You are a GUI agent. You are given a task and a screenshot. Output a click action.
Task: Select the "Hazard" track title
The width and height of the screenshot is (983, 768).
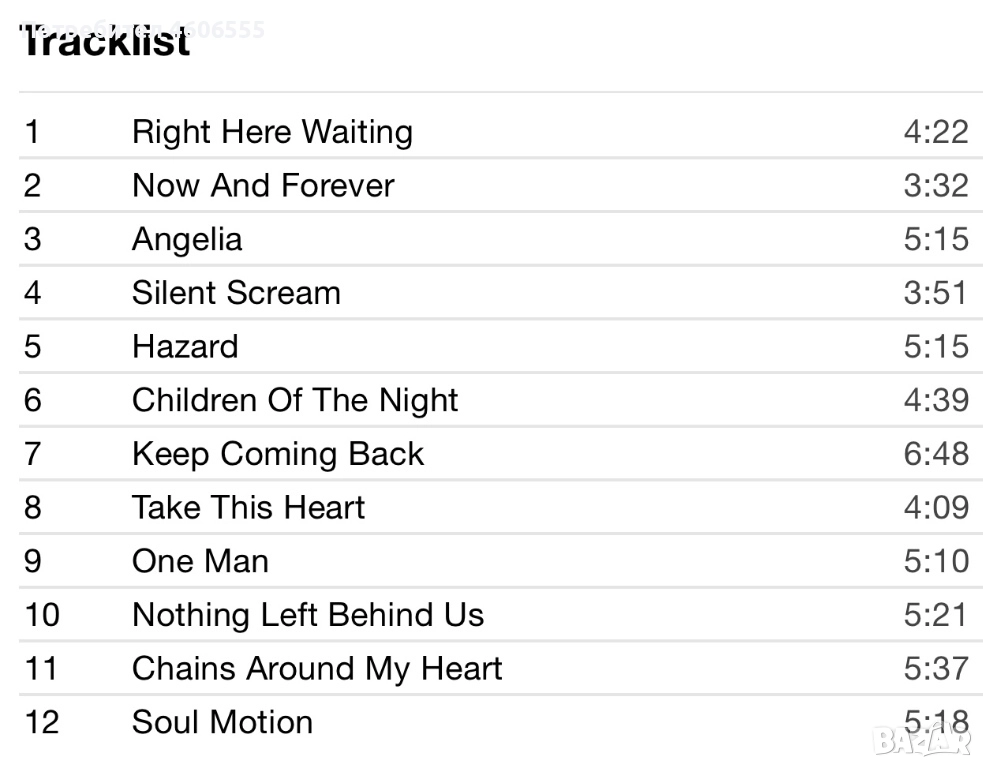(185, 347)
